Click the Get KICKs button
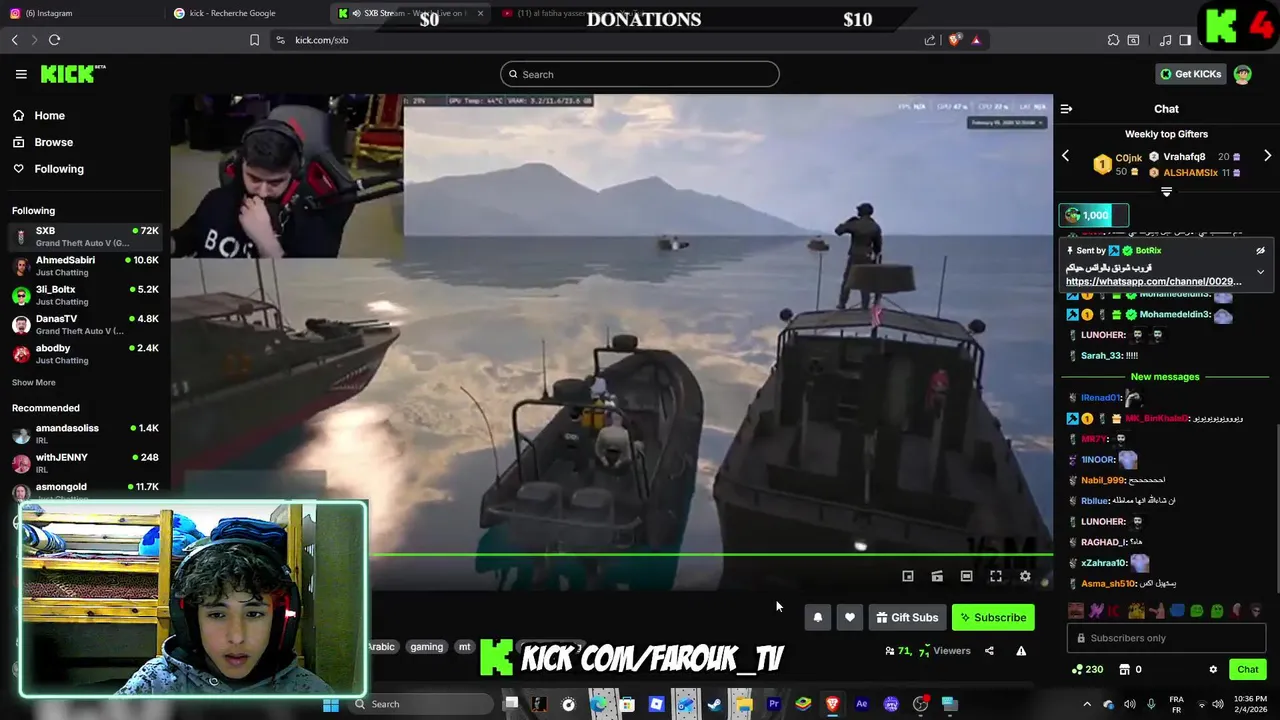Screen dimensions: 1280x720 tap(1190, 74)
